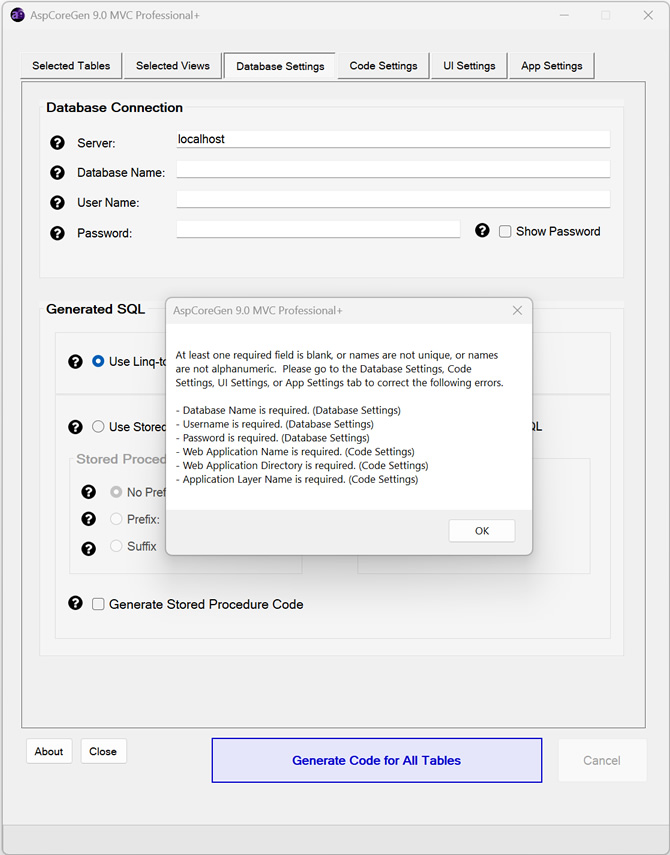
Task: Click 'Application Layer Name is required' line
Action: (x=297, y=479)
